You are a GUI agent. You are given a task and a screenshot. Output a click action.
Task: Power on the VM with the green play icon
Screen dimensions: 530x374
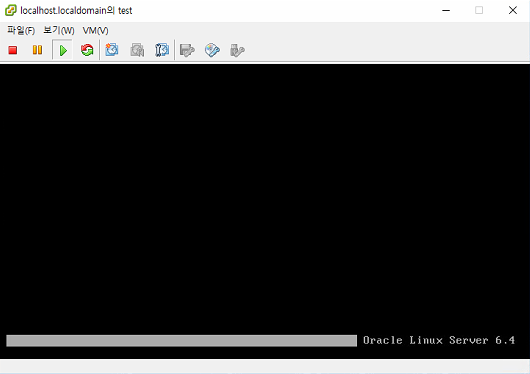pyautogui.click(x=63, y=50)
